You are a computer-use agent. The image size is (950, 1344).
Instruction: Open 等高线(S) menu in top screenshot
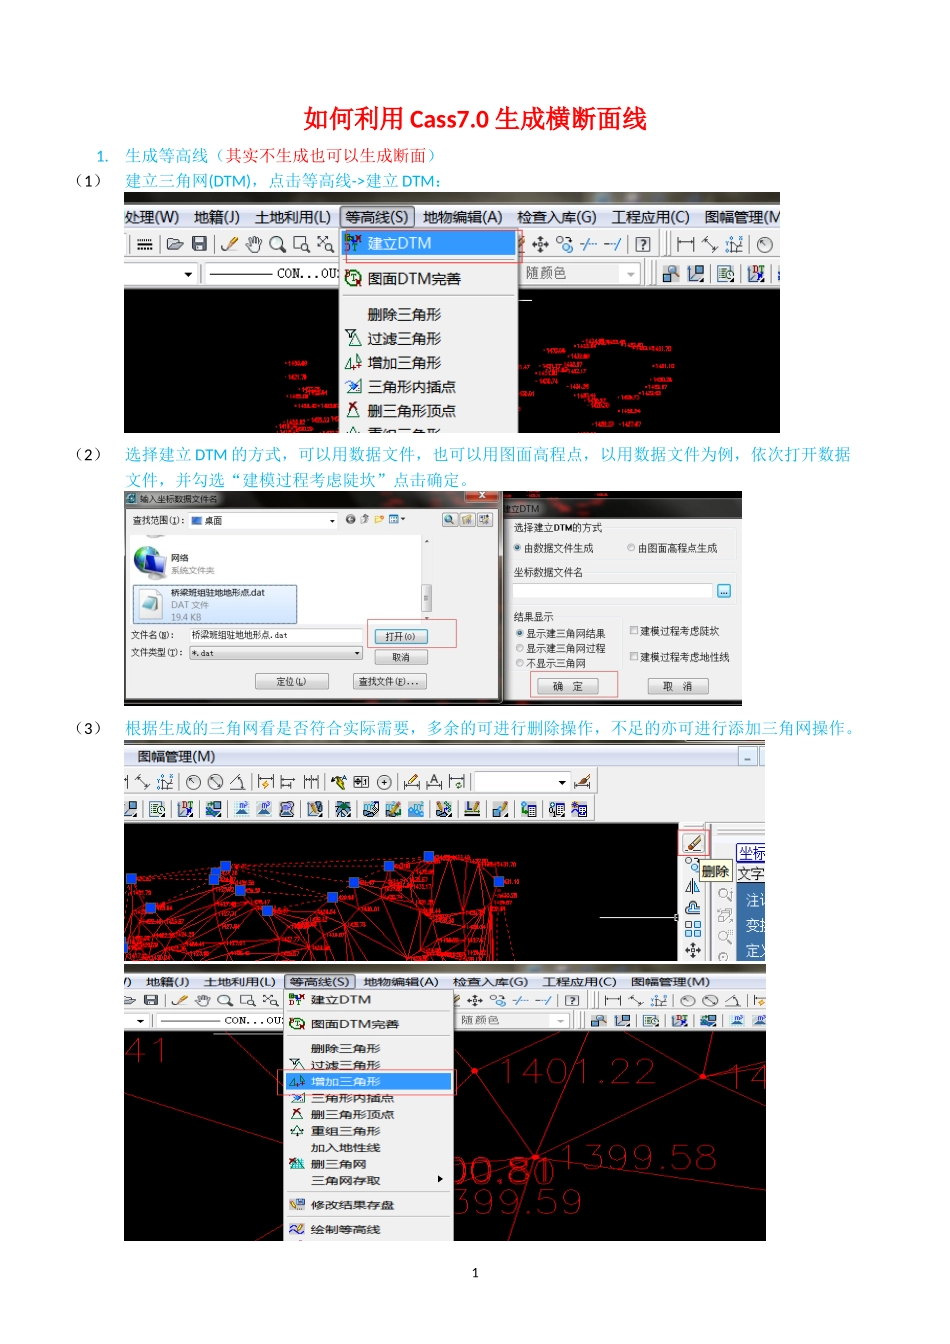[376, 217]
